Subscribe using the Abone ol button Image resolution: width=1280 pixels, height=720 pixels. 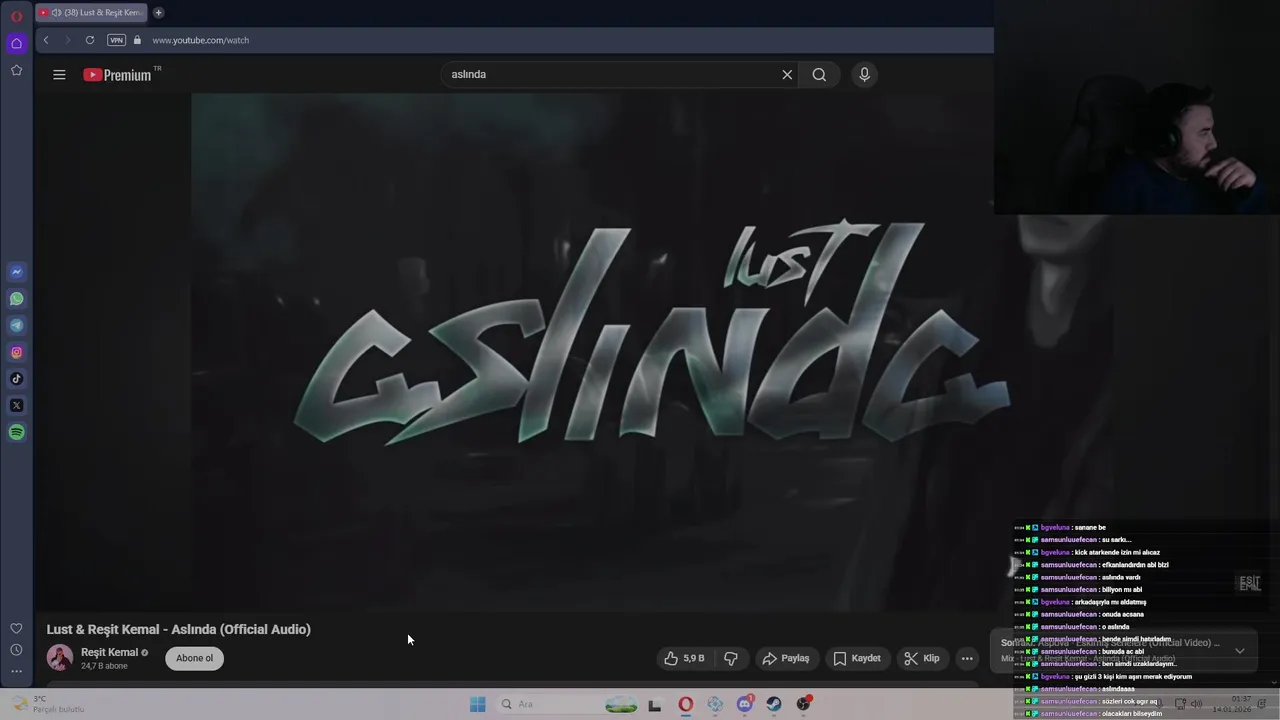(x=195, y=658)
